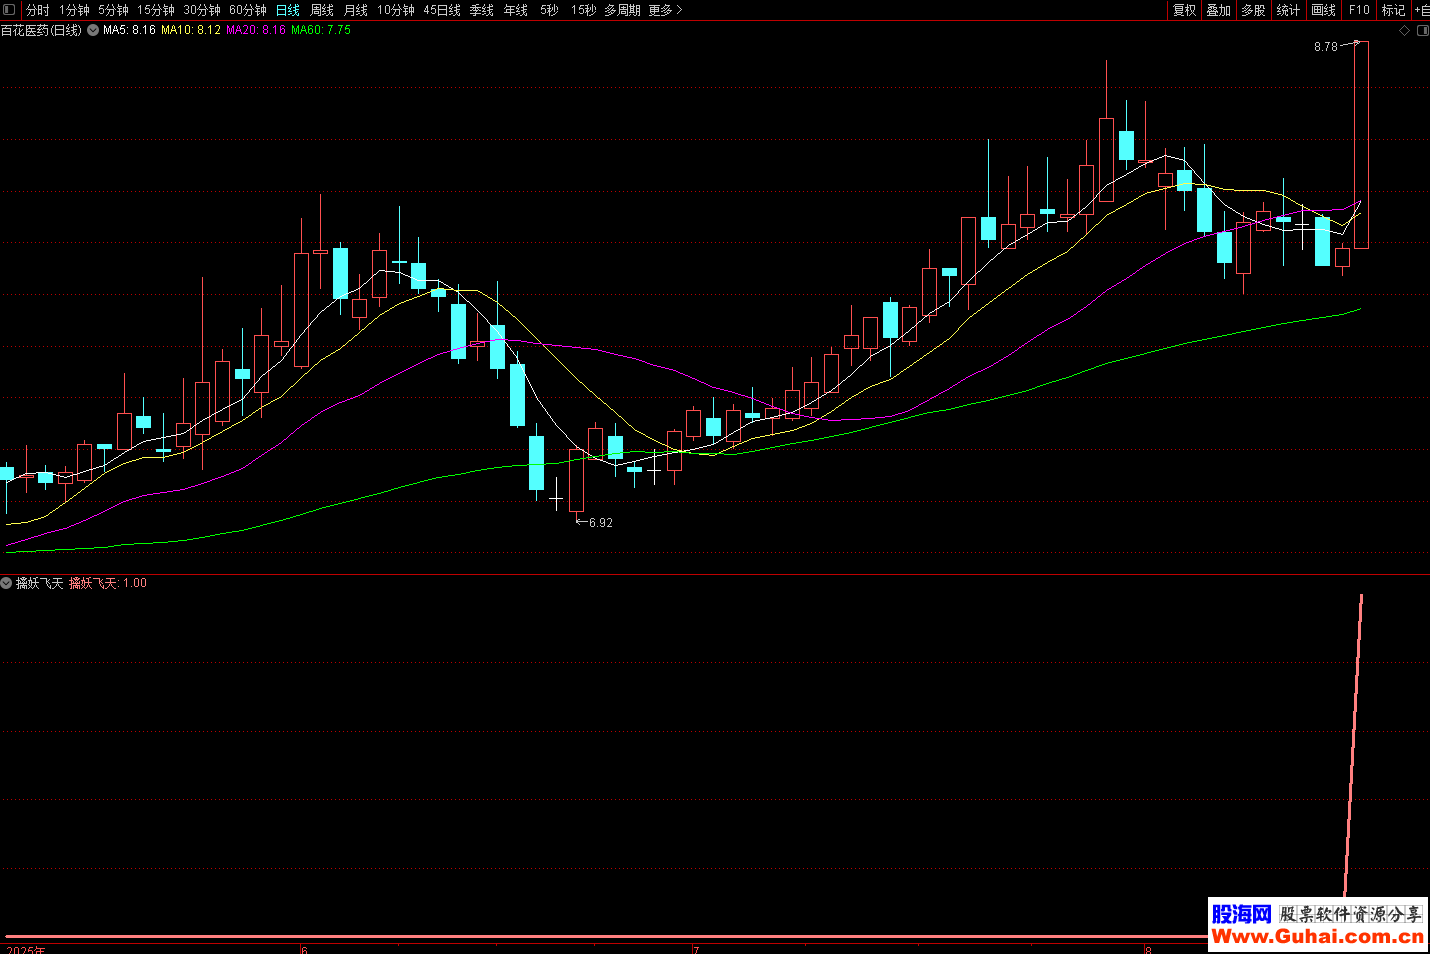Click the panel toggle icon at chart top-right
This screenshot has height=954, width=1430.
point(1423,31)
